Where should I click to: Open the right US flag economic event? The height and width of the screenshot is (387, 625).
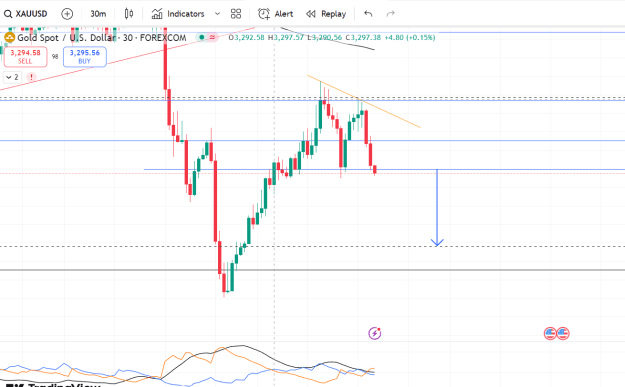pos(563,333)
